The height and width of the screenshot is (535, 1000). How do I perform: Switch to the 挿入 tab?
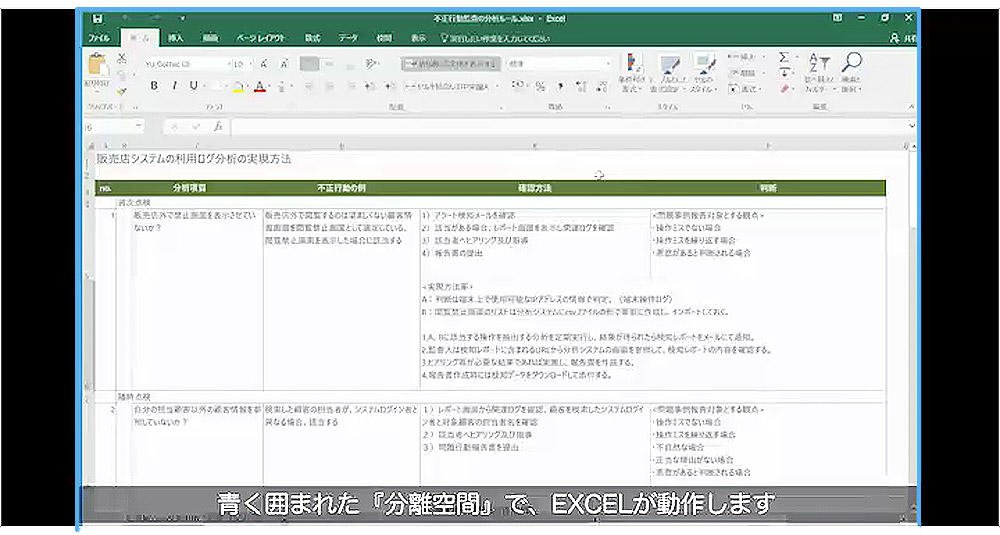[x=175, y=38]
